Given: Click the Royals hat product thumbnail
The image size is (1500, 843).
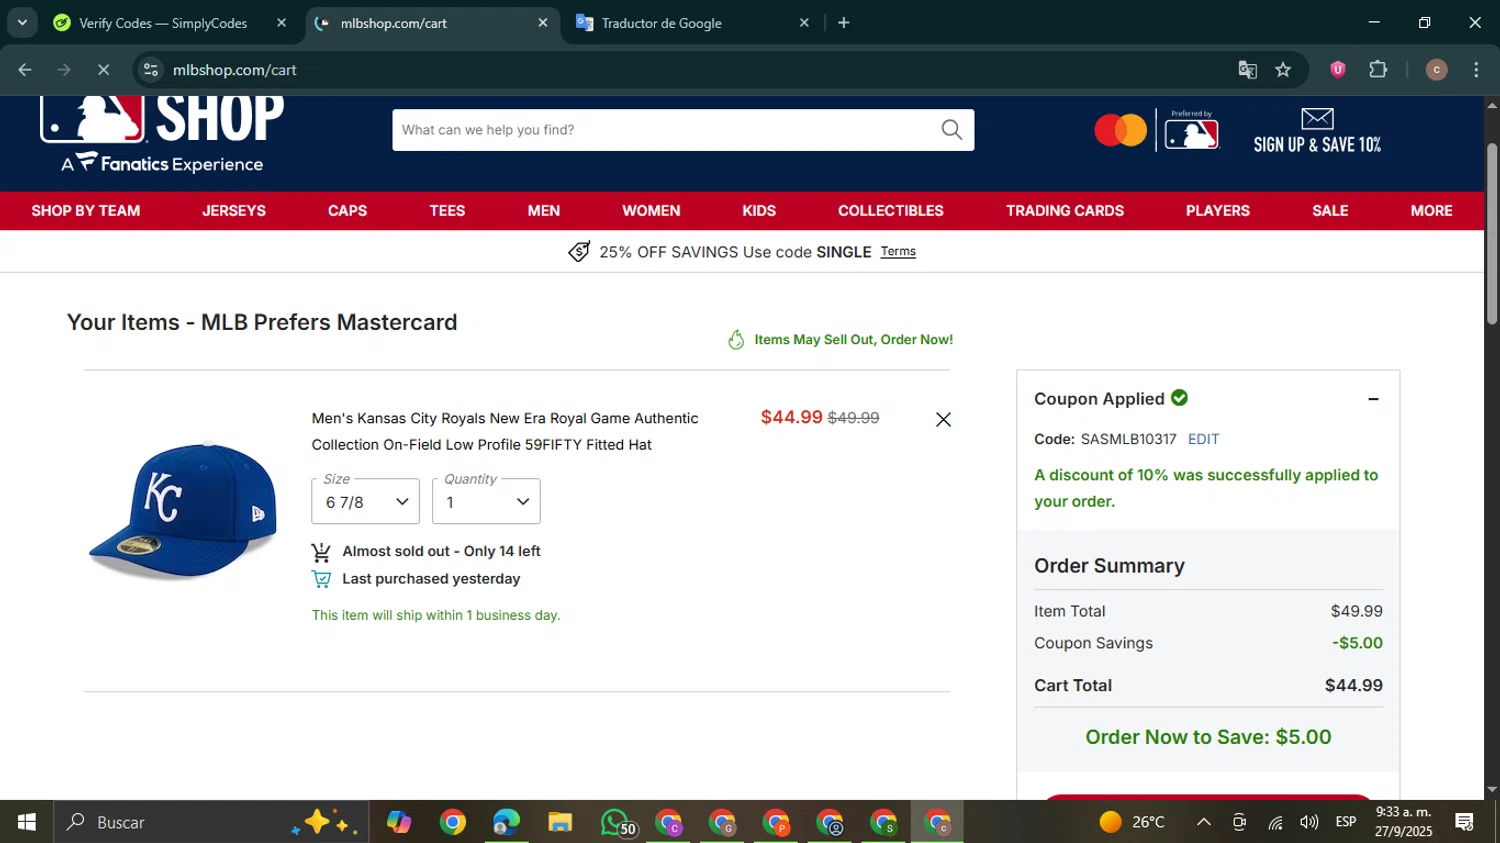Looking at the screenshot, I should (183, 511).
